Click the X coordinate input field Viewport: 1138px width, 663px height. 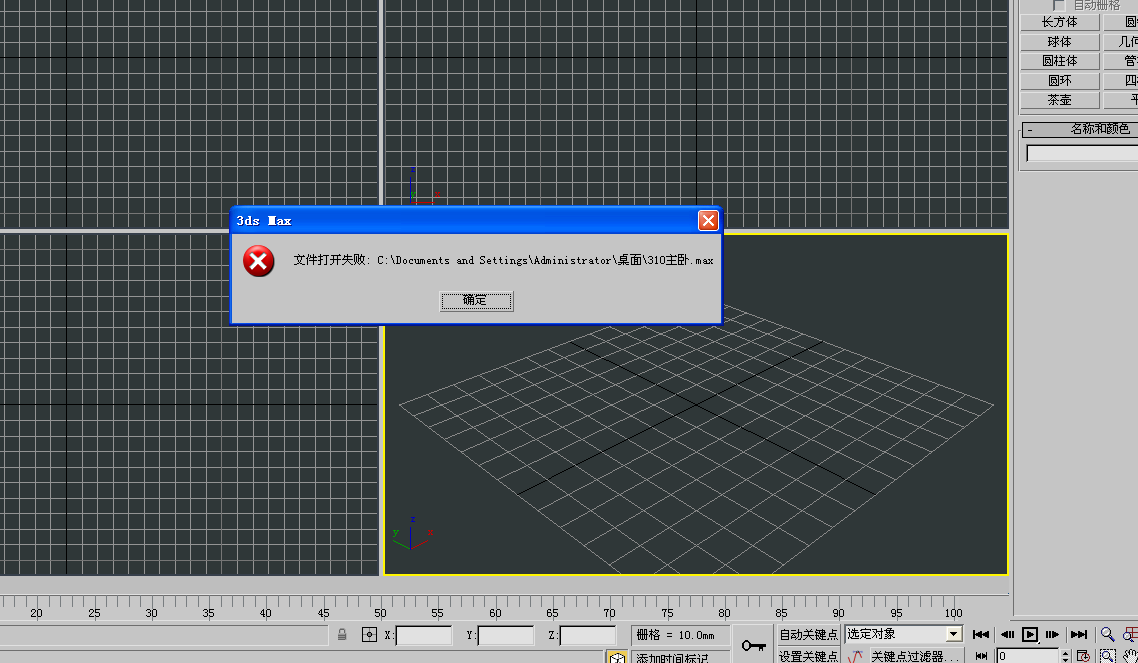click(x=424, y=635)
